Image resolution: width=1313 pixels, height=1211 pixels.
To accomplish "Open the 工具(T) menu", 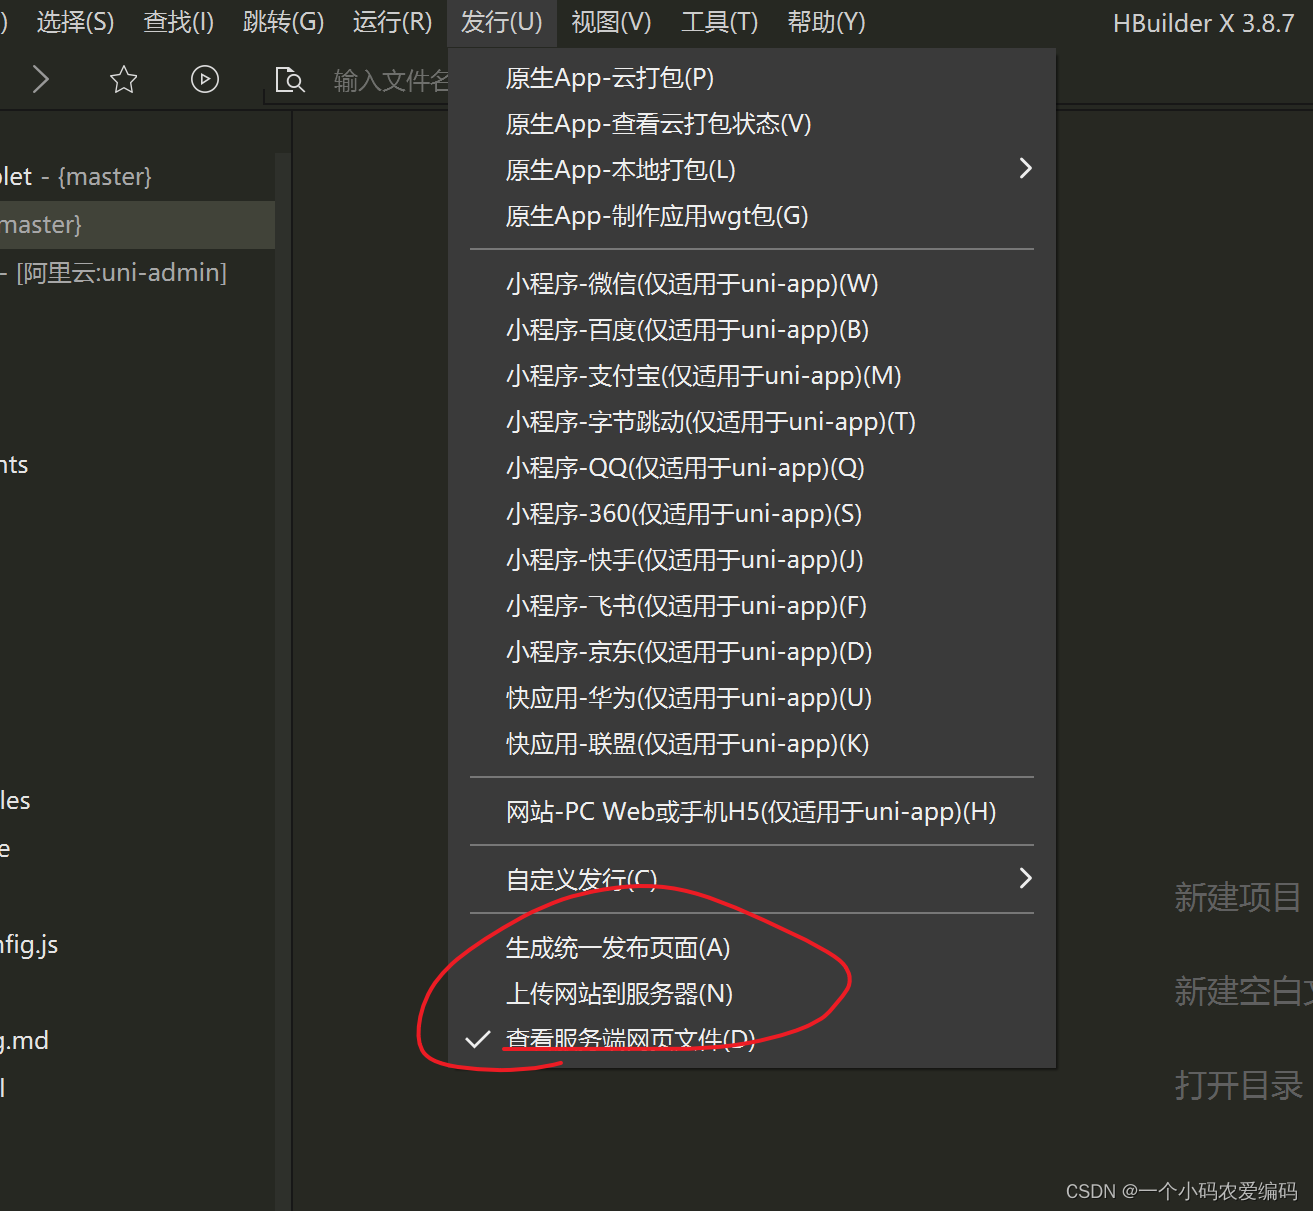I will pyautogui.click(x=718, y=22).
